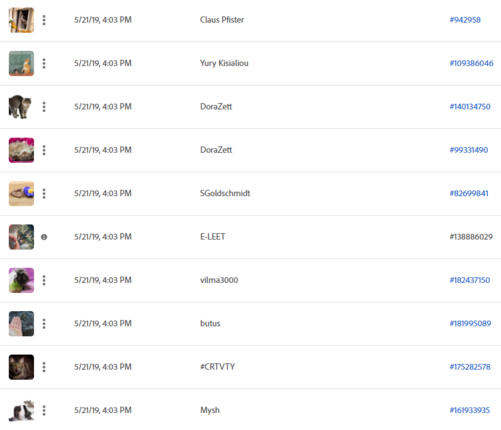Viewport: 501px width, 430px height.
Task: Open the more-options menu for Claus Pfister row
Action: [x=44, y=20]
